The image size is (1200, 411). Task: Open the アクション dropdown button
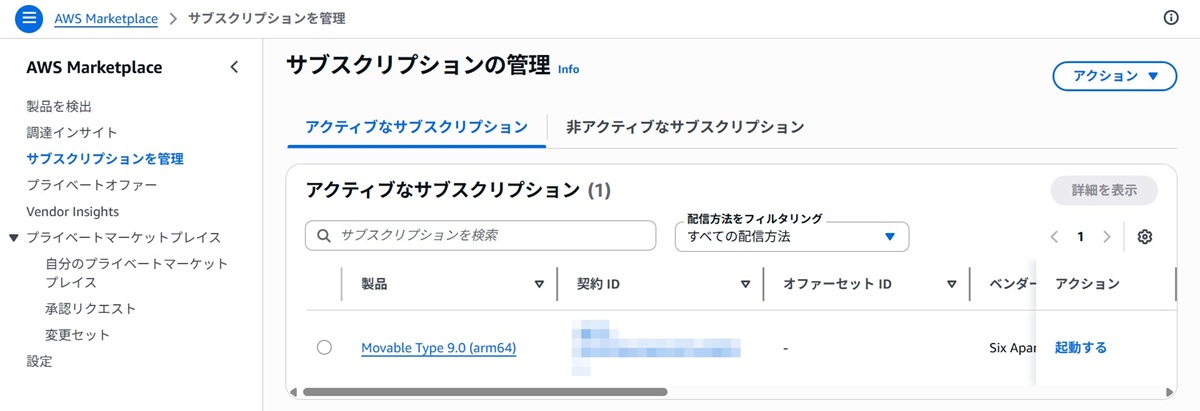(x=1114, y=76)
